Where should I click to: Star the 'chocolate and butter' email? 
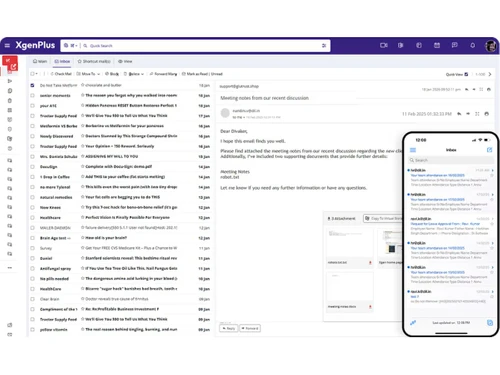[83, 85]
